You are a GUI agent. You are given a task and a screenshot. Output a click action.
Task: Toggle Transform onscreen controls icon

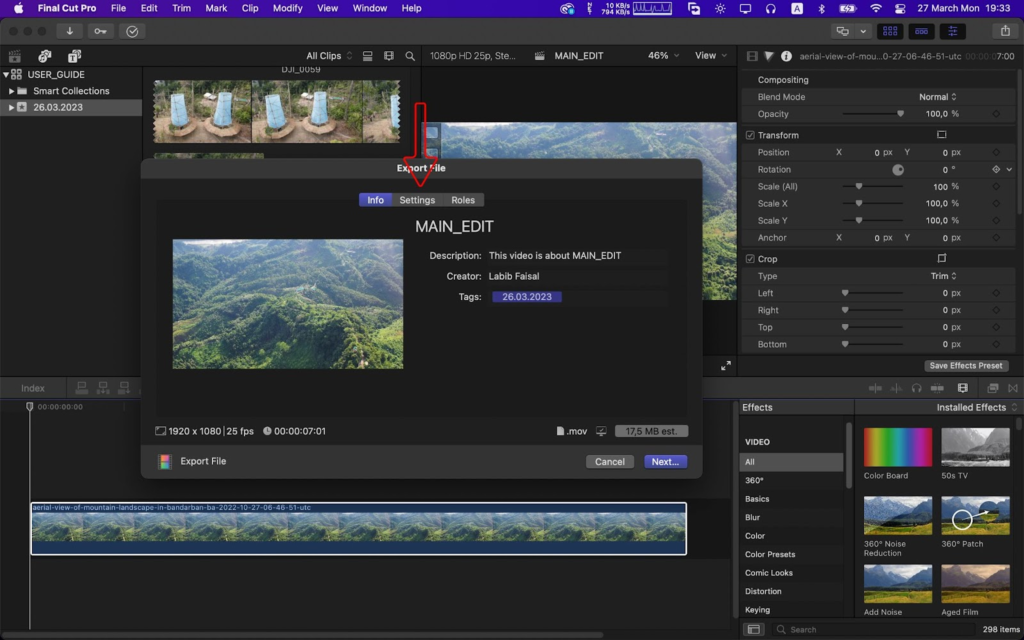[x=941, y=135]
